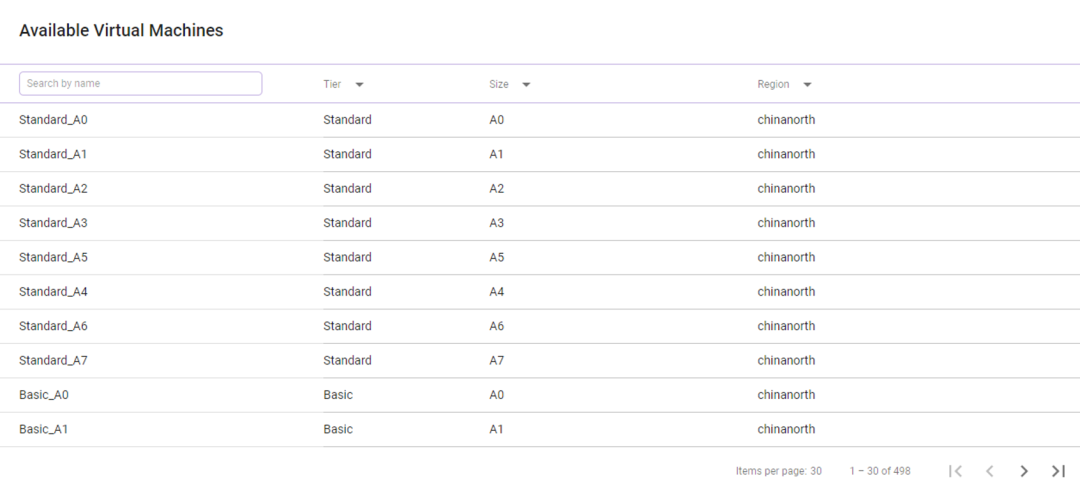
Task: Select the Standard_A0 row
Action: (x=54, y=120)
